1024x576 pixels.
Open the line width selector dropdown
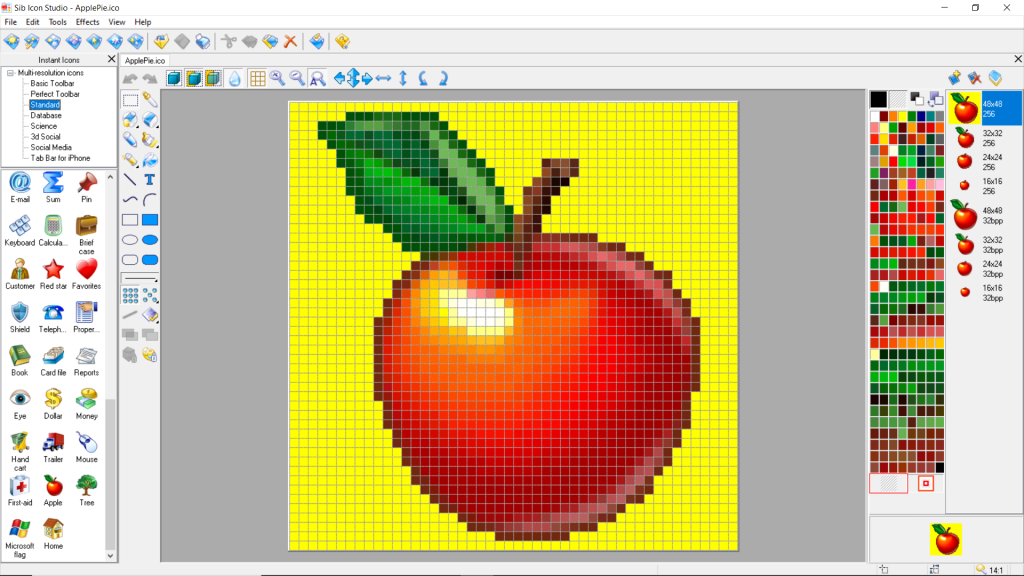pyautogui.click(x=140, y=278)
